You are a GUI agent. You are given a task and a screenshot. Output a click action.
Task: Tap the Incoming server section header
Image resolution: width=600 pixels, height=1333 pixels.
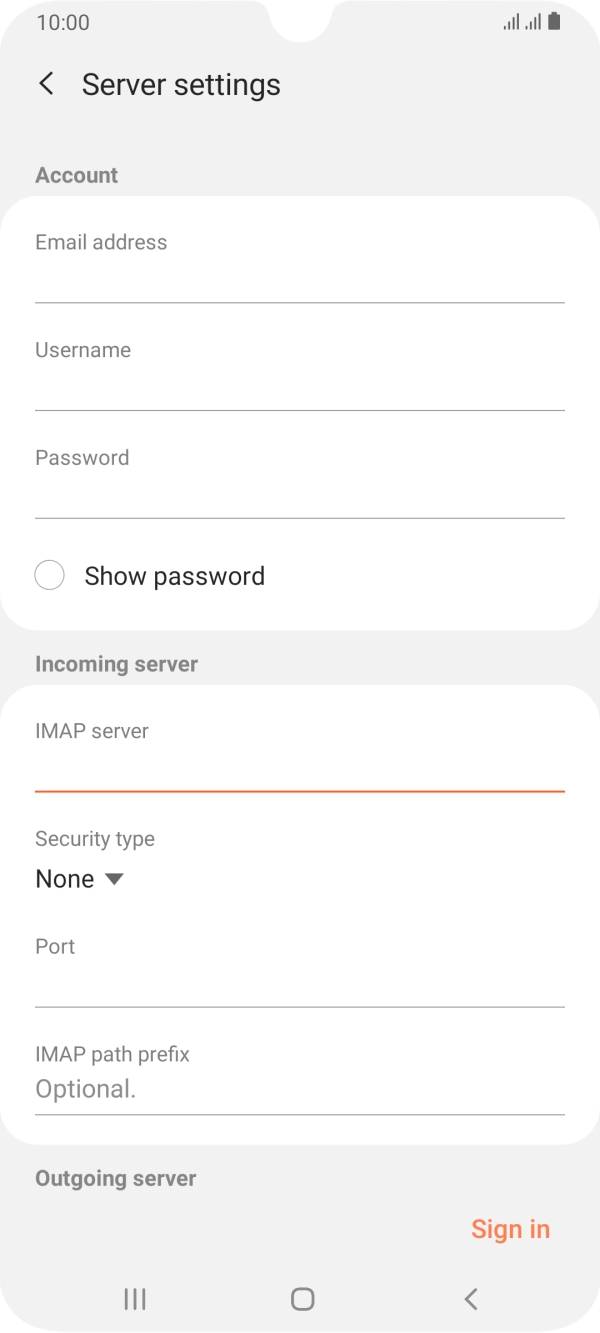(x=116, y=663)
